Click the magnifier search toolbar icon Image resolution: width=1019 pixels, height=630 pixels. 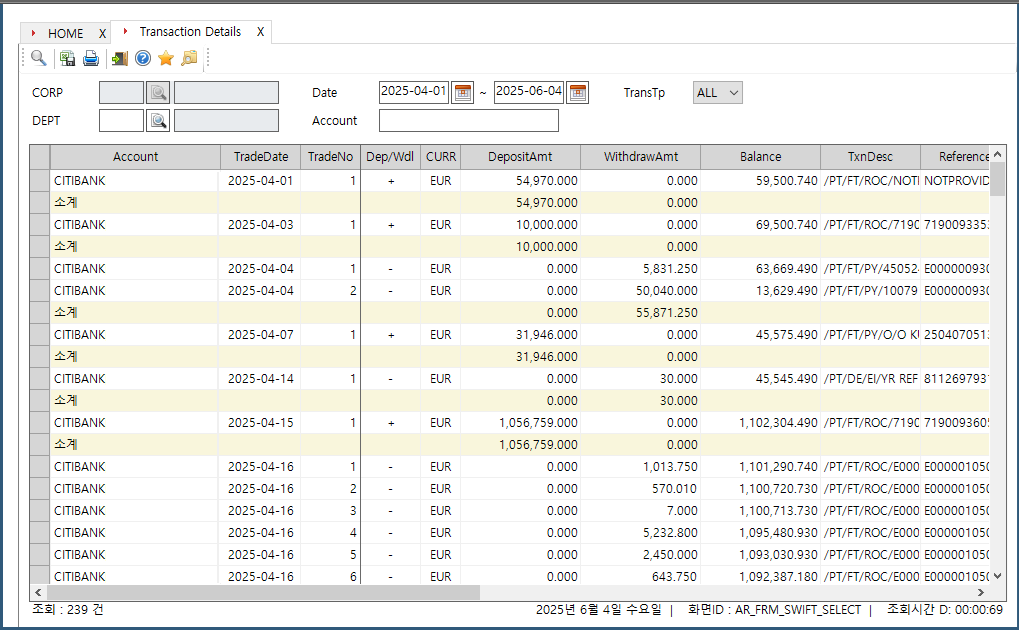[38, 59]
